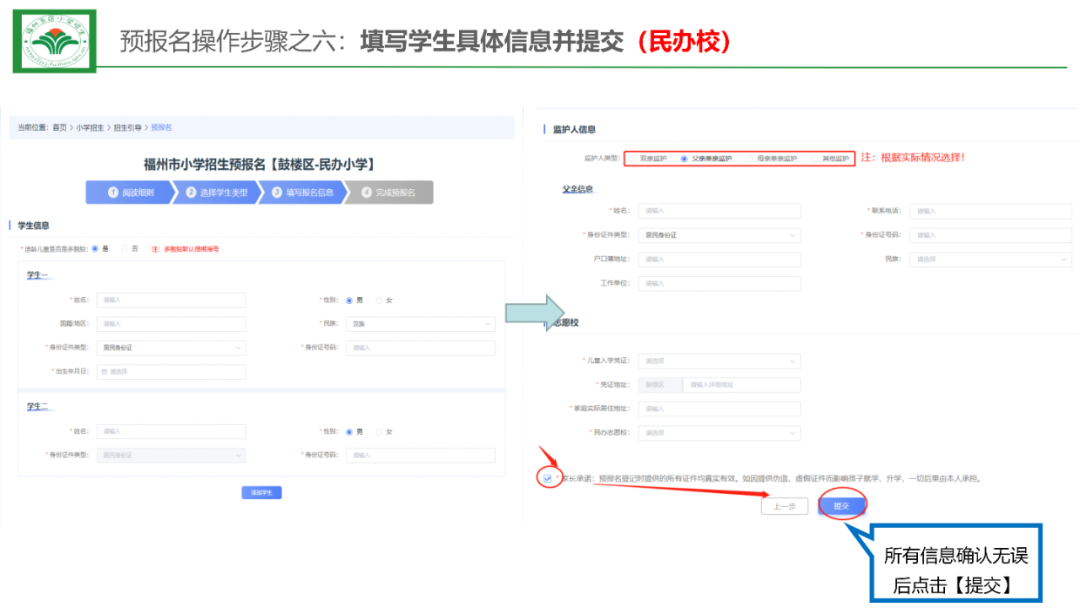Viewport: 1080px width, 608px height.
Task: Expand 身份证件类型 dropdown for 学生一
Action: point(170,348)
